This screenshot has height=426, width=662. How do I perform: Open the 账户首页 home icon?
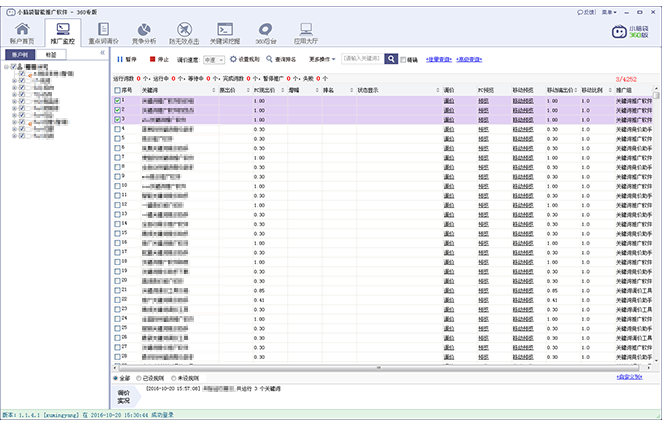click(22, 34)
